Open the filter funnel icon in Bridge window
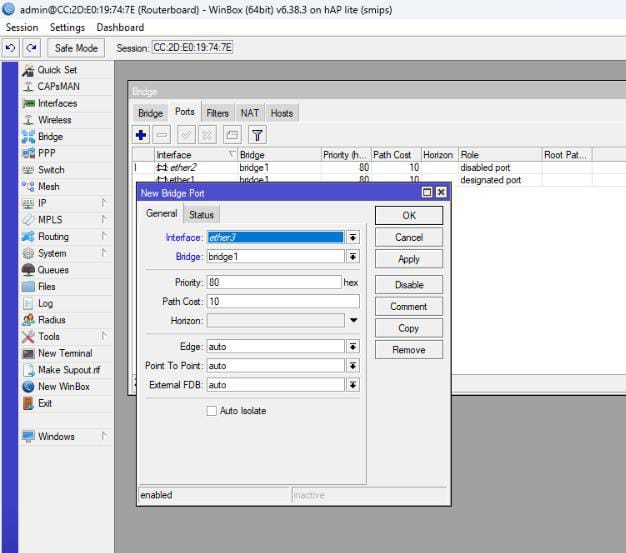Screen dimensions: 626x553 coord(257,135)
